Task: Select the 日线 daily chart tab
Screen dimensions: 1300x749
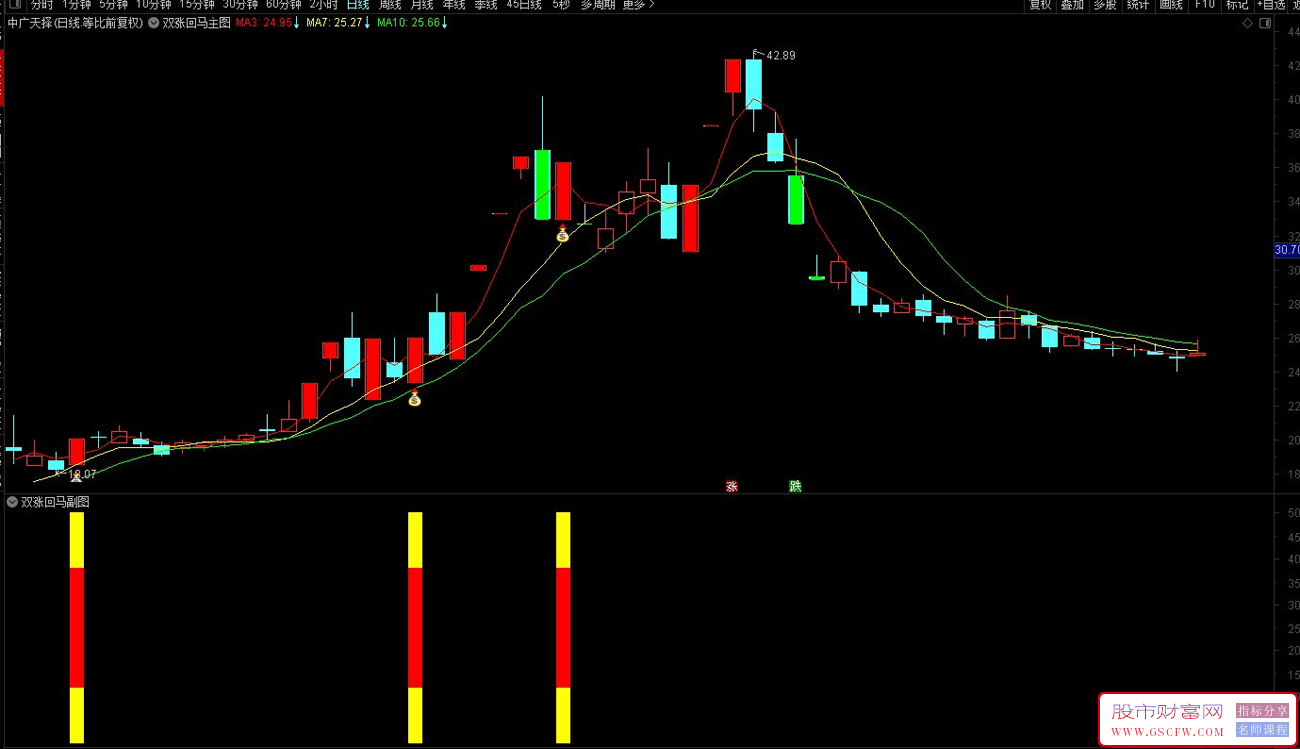Action: pos(358,5)
